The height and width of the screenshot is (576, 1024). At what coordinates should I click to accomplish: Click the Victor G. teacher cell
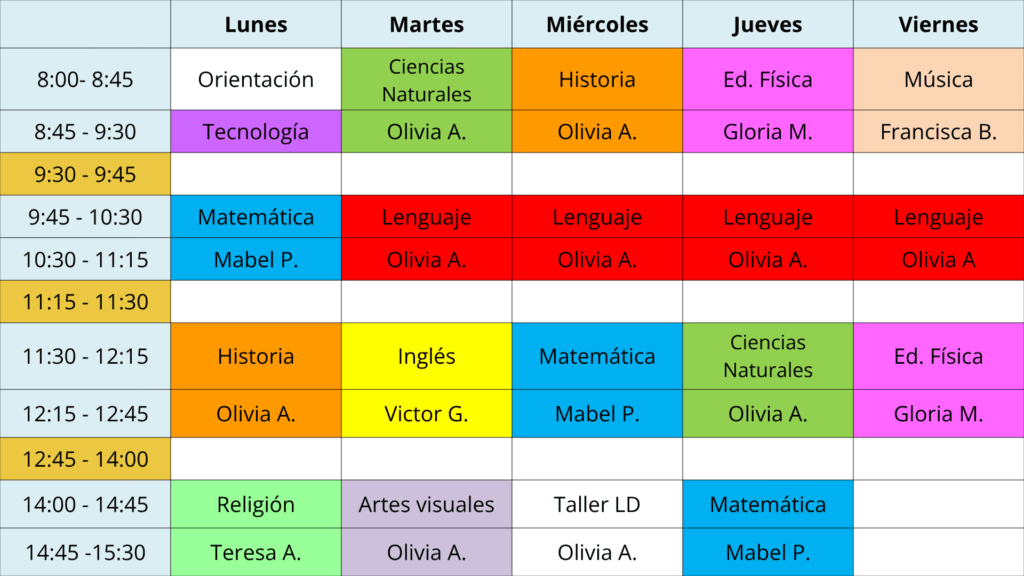click(x=427, y=413)
